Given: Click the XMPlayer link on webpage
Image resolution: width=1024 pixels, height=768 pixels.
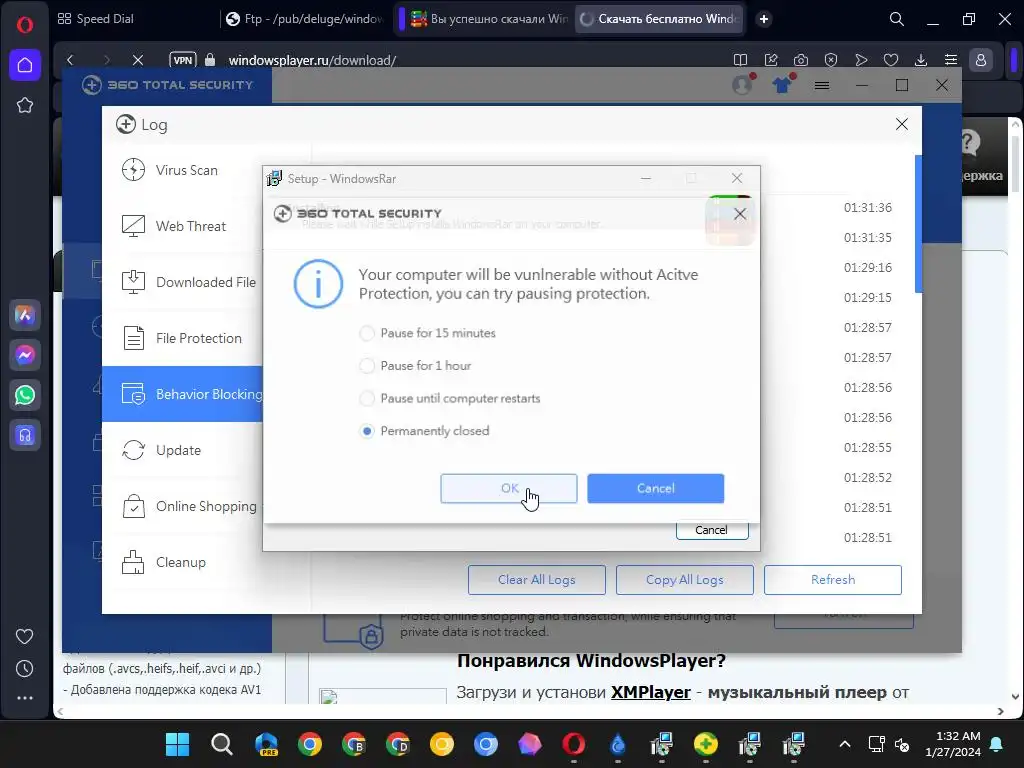Looking at the screenshot, I should tap(650, 692).
